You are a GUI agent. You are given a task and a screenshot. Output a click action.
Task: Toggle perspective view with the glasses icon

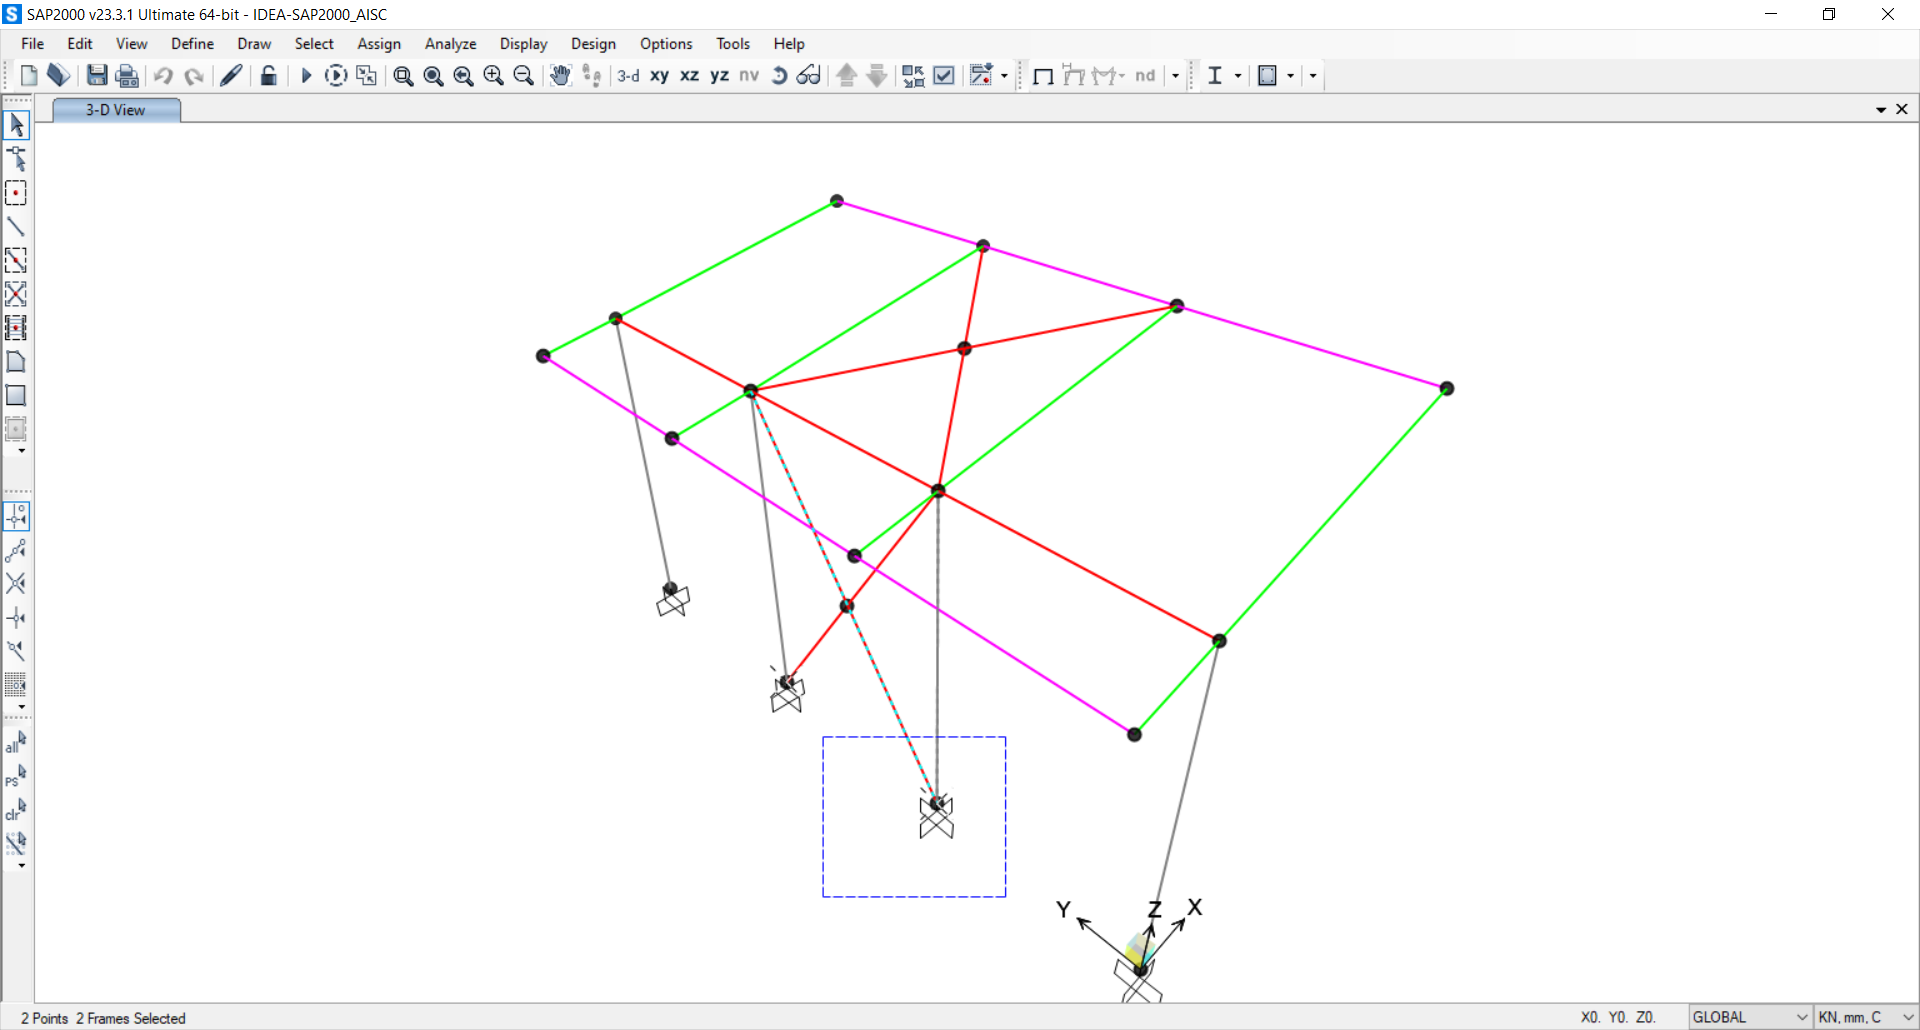808,75
